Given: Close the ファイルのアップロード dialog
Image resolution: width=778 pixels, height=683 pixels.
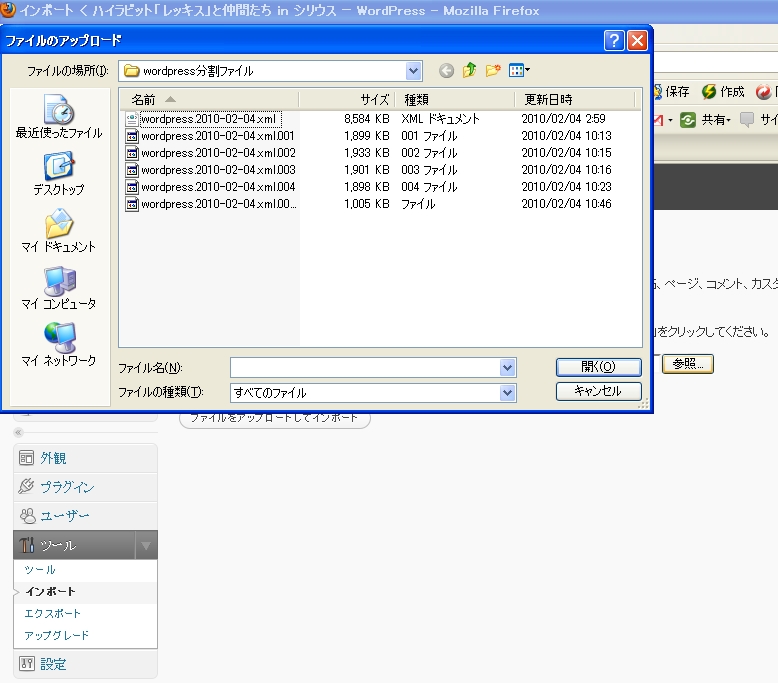Looking at the screenshot, I should point(637,40).
